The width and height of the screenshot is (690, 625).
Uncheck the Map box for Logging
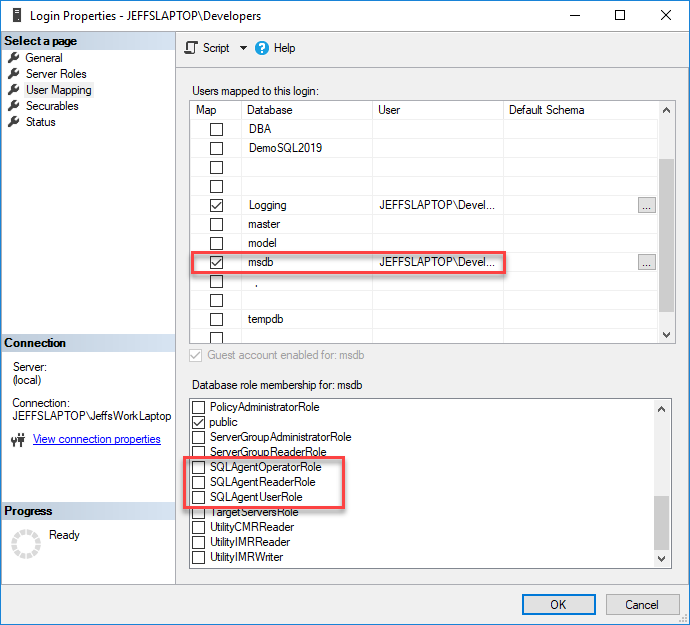coord(216,206)
